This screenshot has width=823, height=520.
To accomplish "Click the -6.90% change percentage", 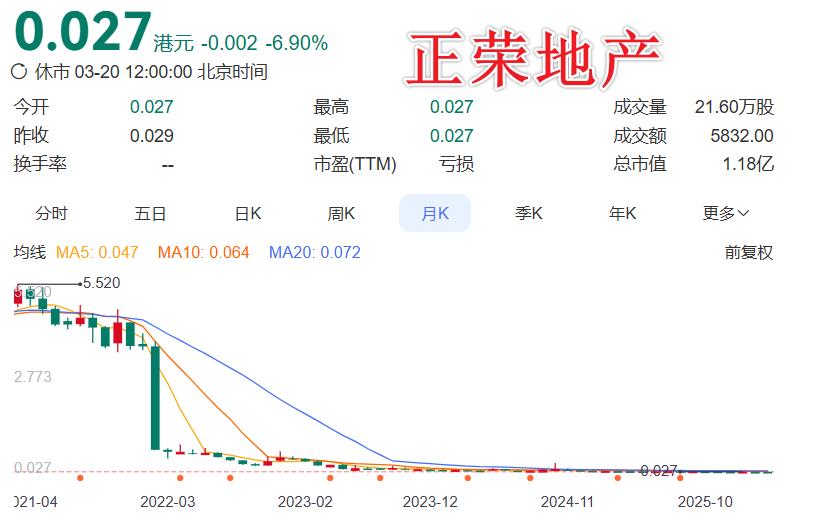I will [x=297, y=43].
